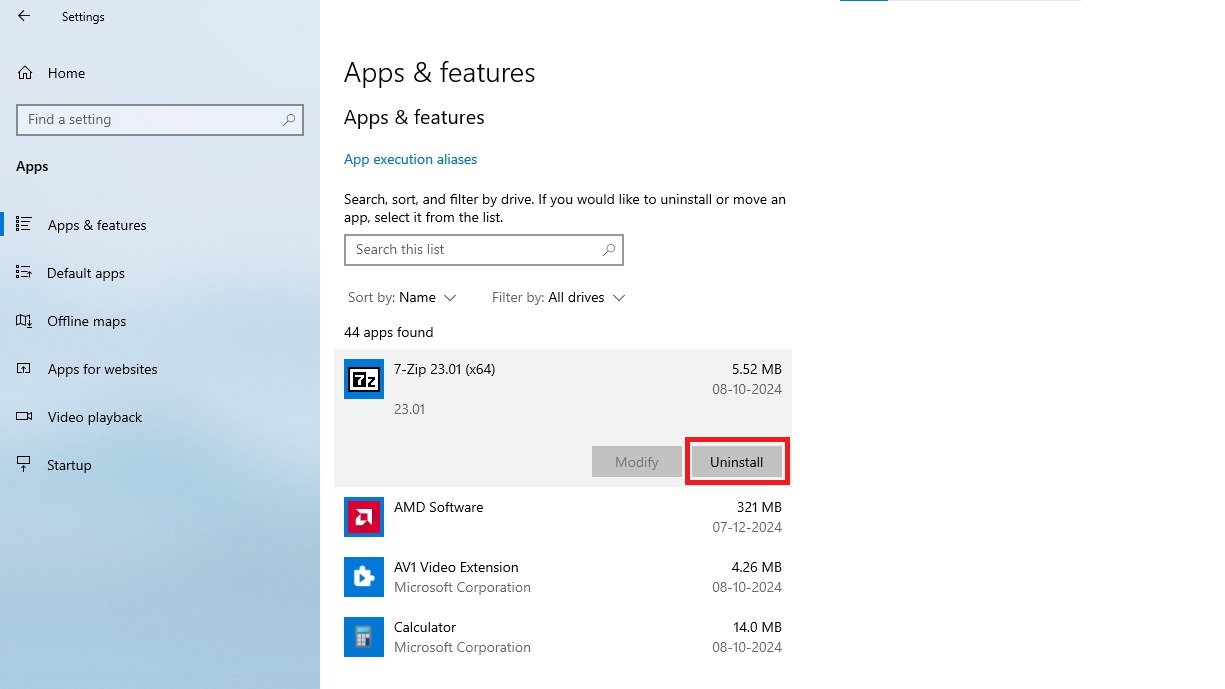Select the Apps for websites icon
The height and width of the screenshot is (689, 1225).
pyautogui.click(x=24, y=369)
